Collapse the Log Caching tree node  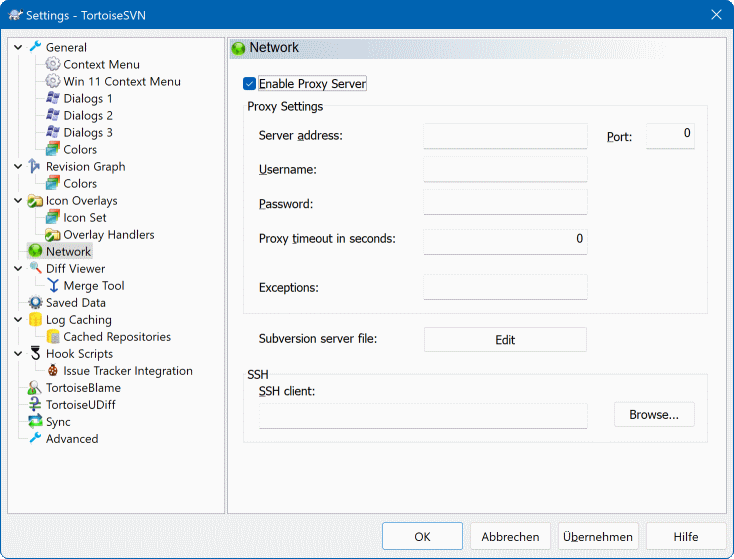pyautogui.click(x=18, y=319)
